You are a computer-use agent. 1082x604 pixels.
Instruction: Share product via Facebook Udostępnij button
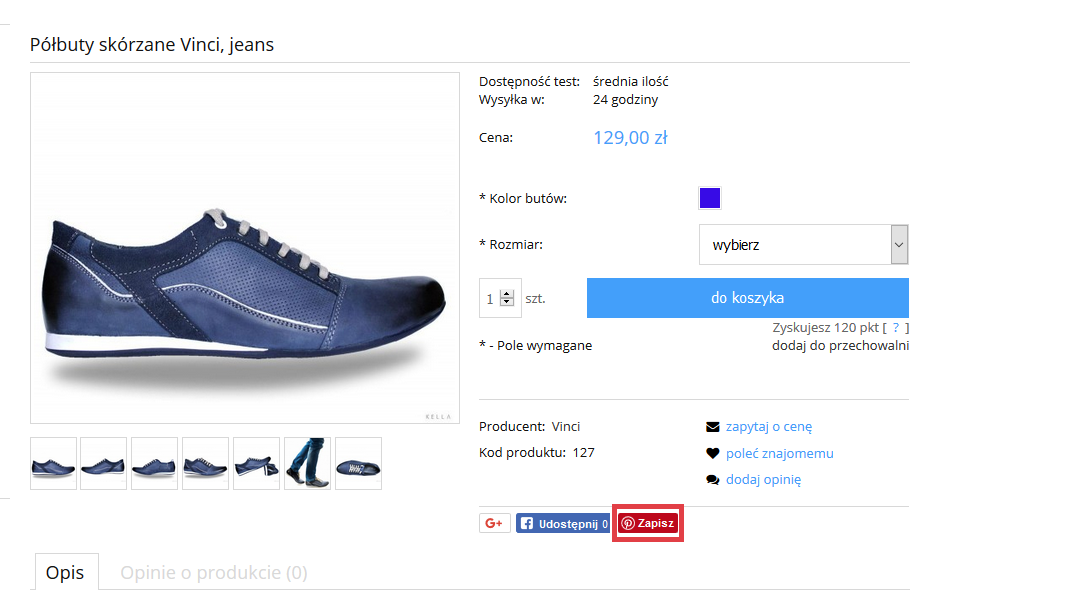(562, 523)
